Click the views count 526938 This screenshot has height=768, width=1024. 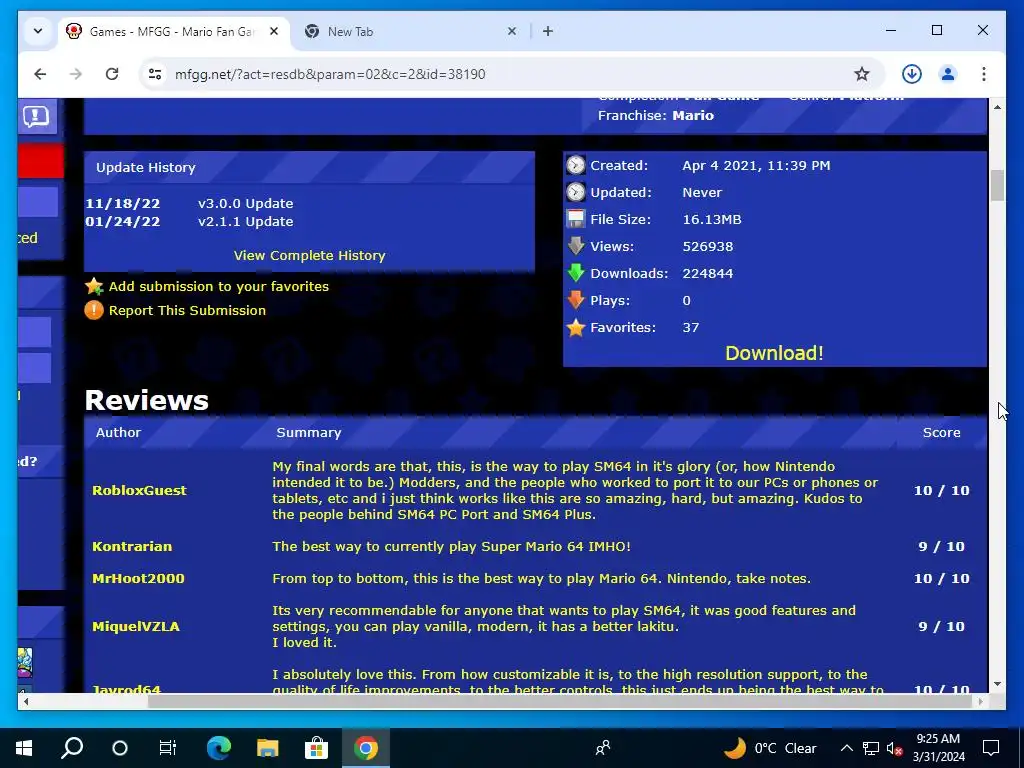[708, 246]
